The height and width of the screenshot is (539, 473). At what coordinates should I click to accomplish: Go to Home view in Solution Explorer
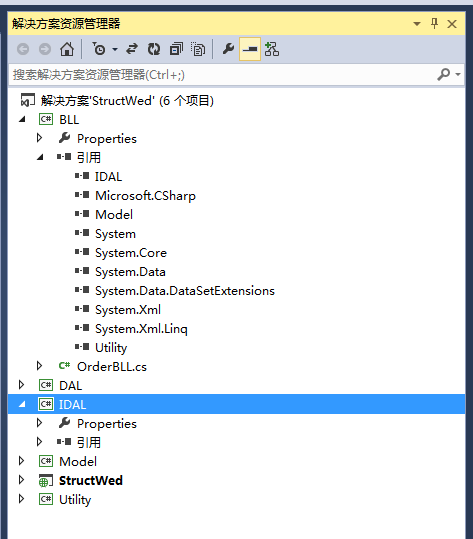pos(67,49)
